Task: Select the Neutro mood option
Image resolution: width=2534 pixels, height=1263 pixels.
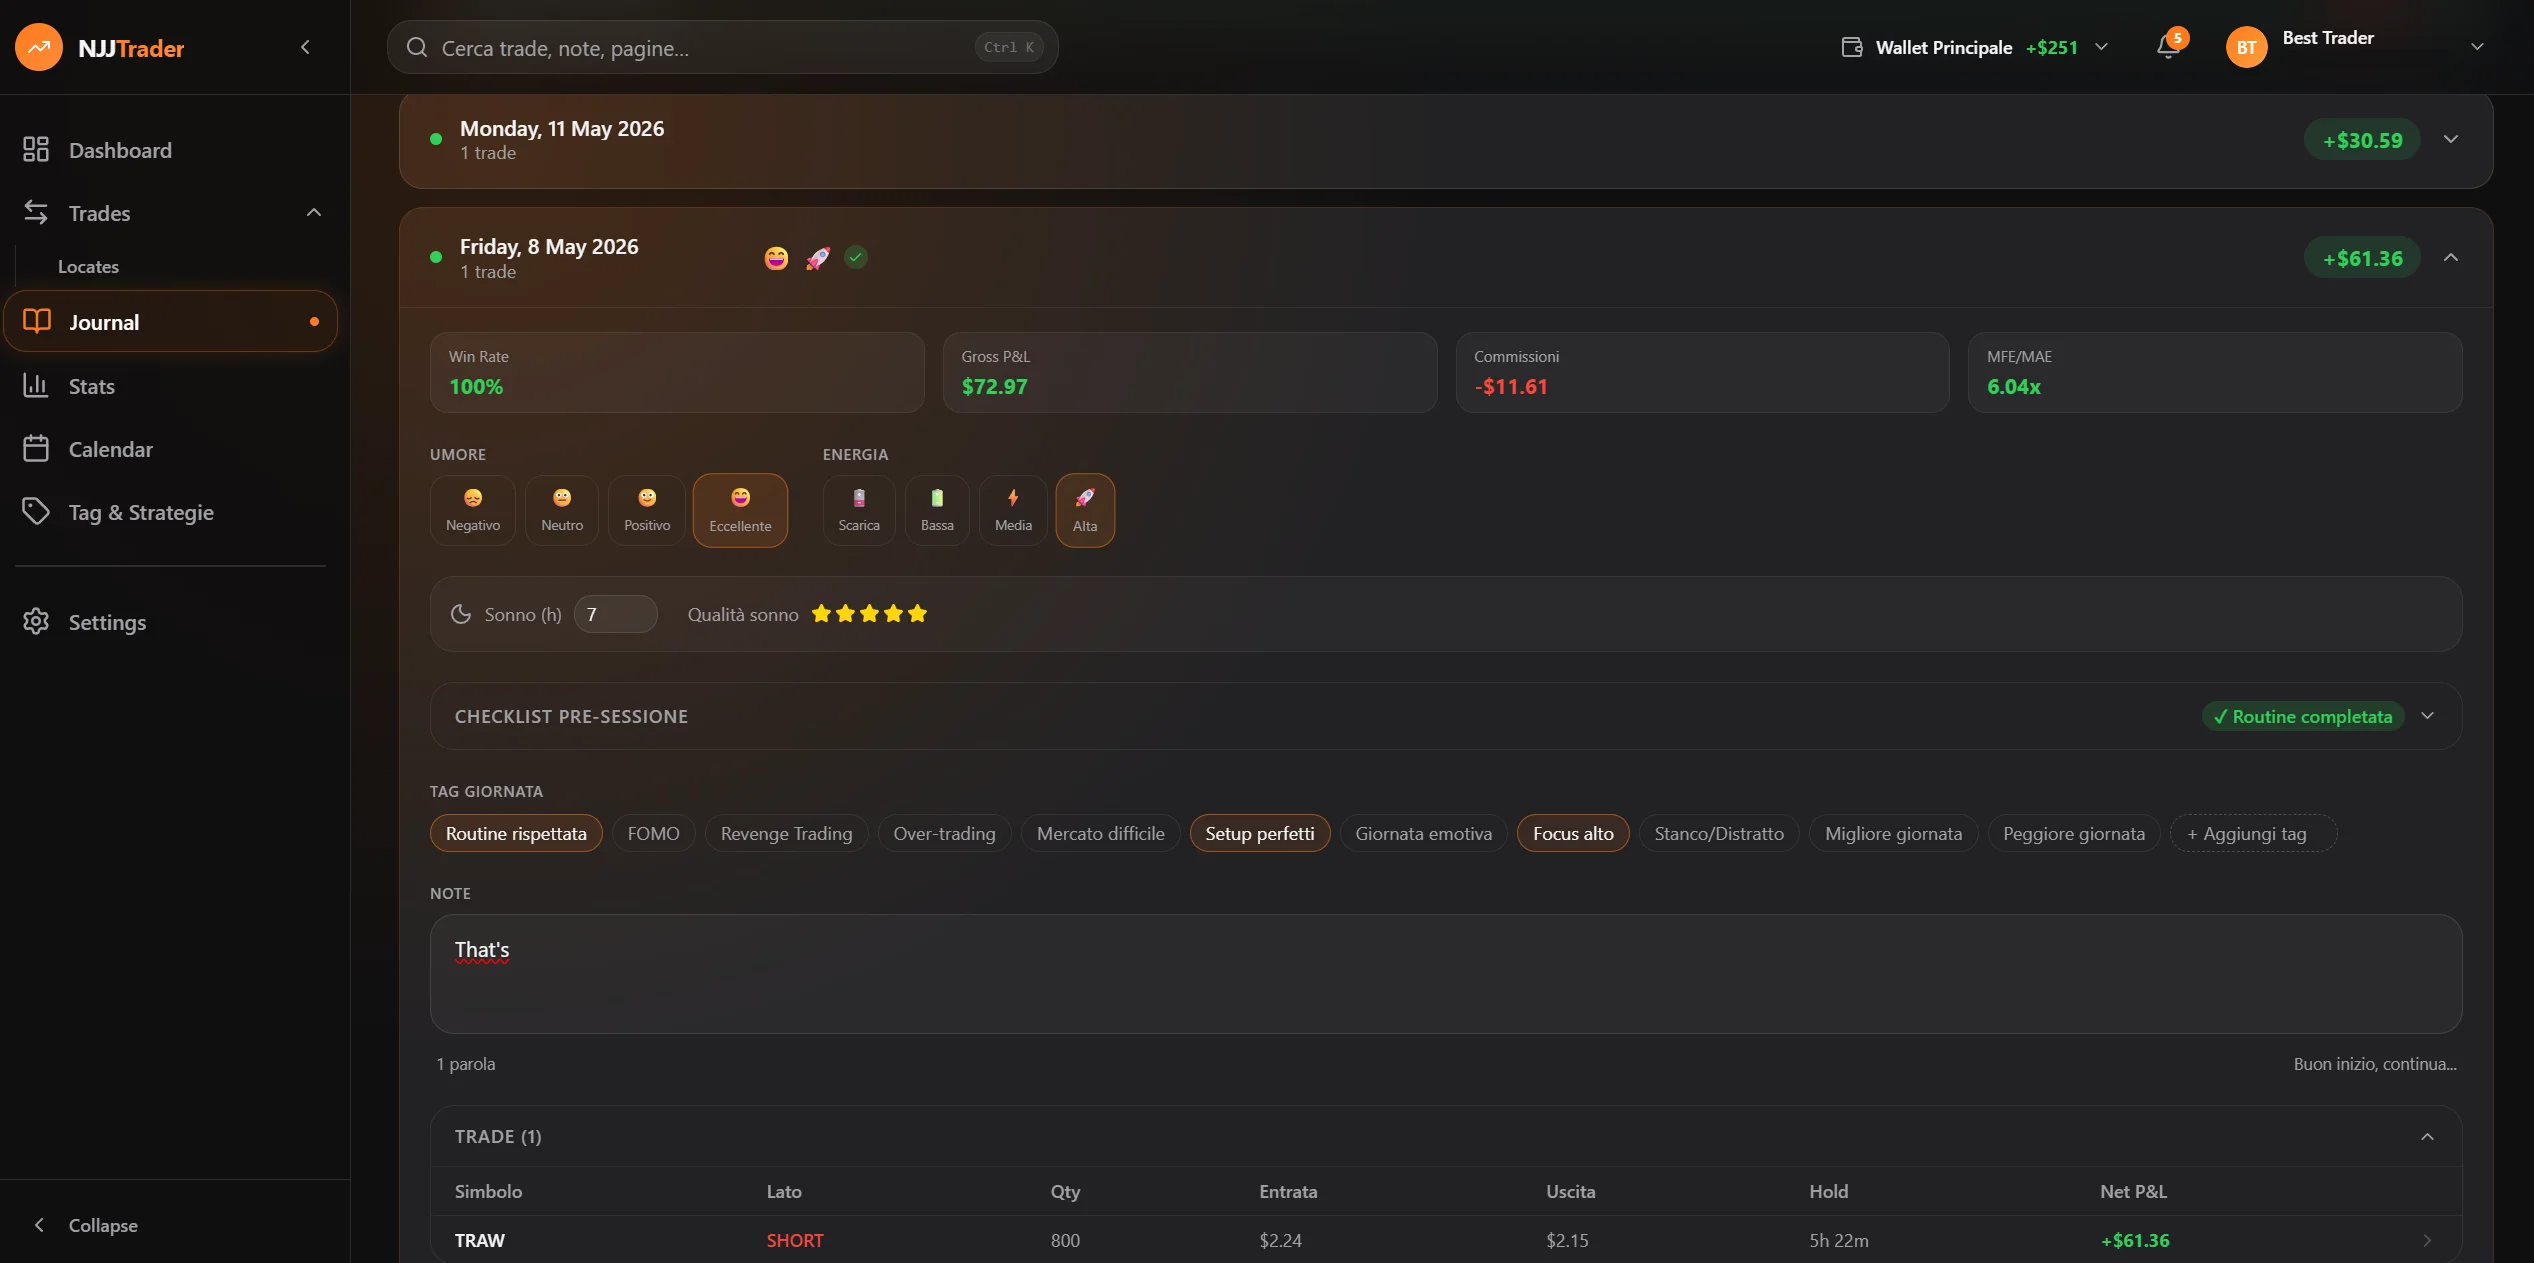Action: point(562,510)
